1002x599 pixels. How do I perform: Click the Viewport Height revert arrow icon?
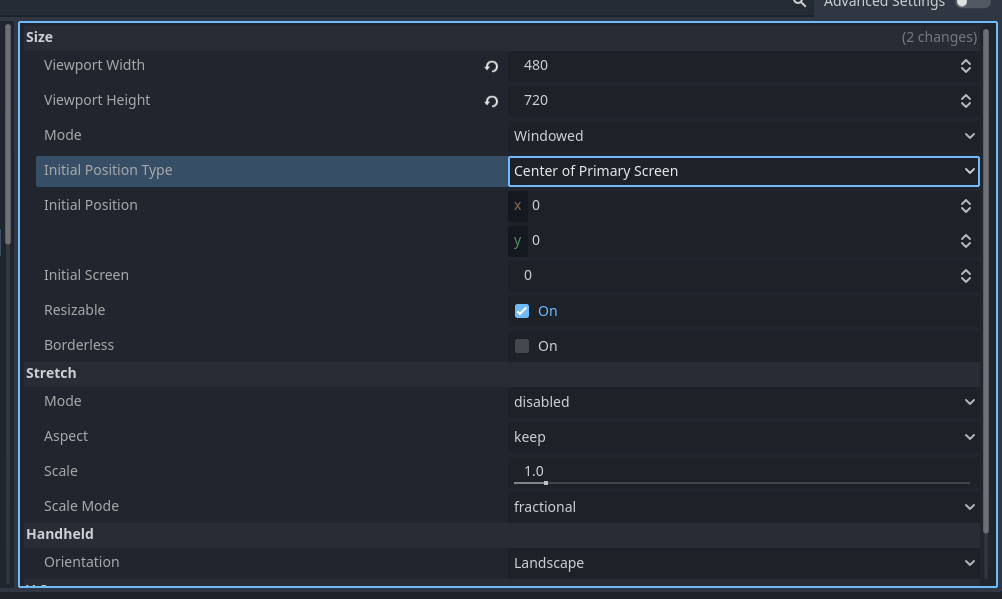click(491, 101)
